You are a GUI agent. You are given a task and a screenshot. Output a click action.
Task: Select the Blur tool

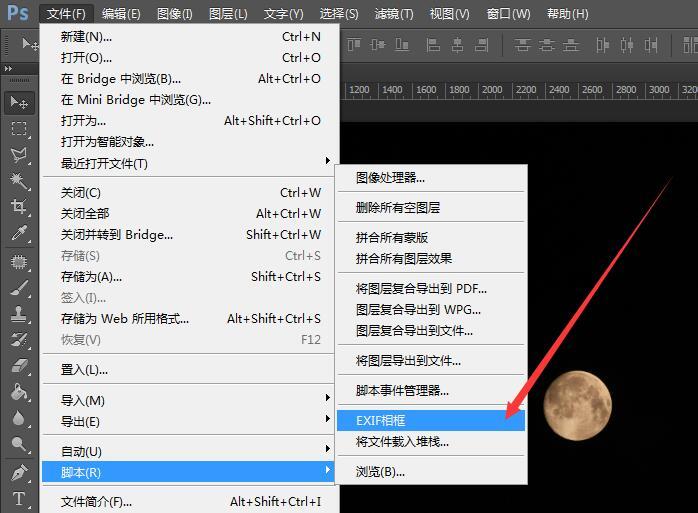point(19,418)
